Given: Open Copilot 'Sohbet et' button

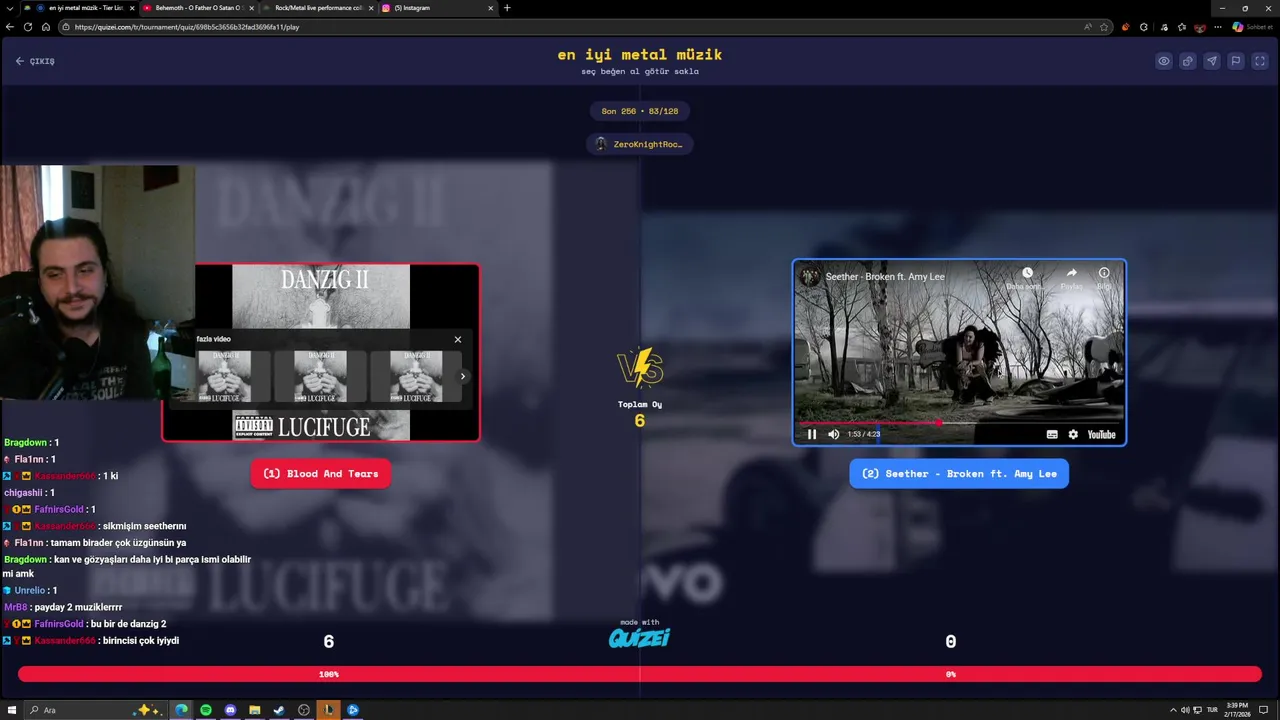Looking at the screenshot, I should [x=1253, y=27].
